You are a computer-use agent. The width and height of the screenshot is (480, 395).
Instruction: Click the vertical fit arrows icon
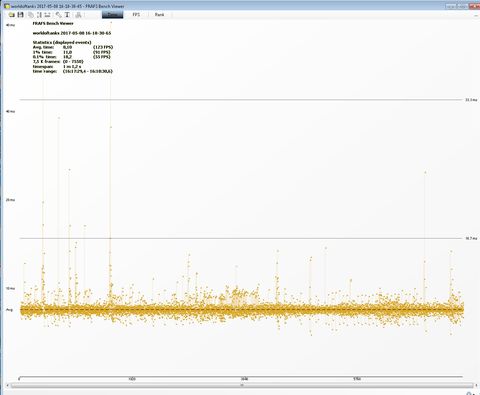[x=39, y=15]
